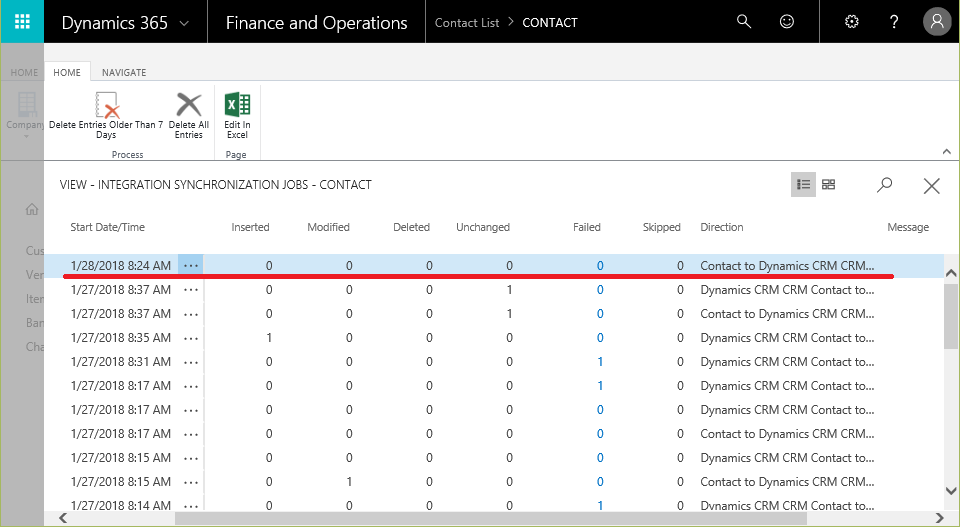The width and height of the screenshot is (960, 527).
Task: Click Modified value 1 in 8:15 AM row
Action: 349,482
